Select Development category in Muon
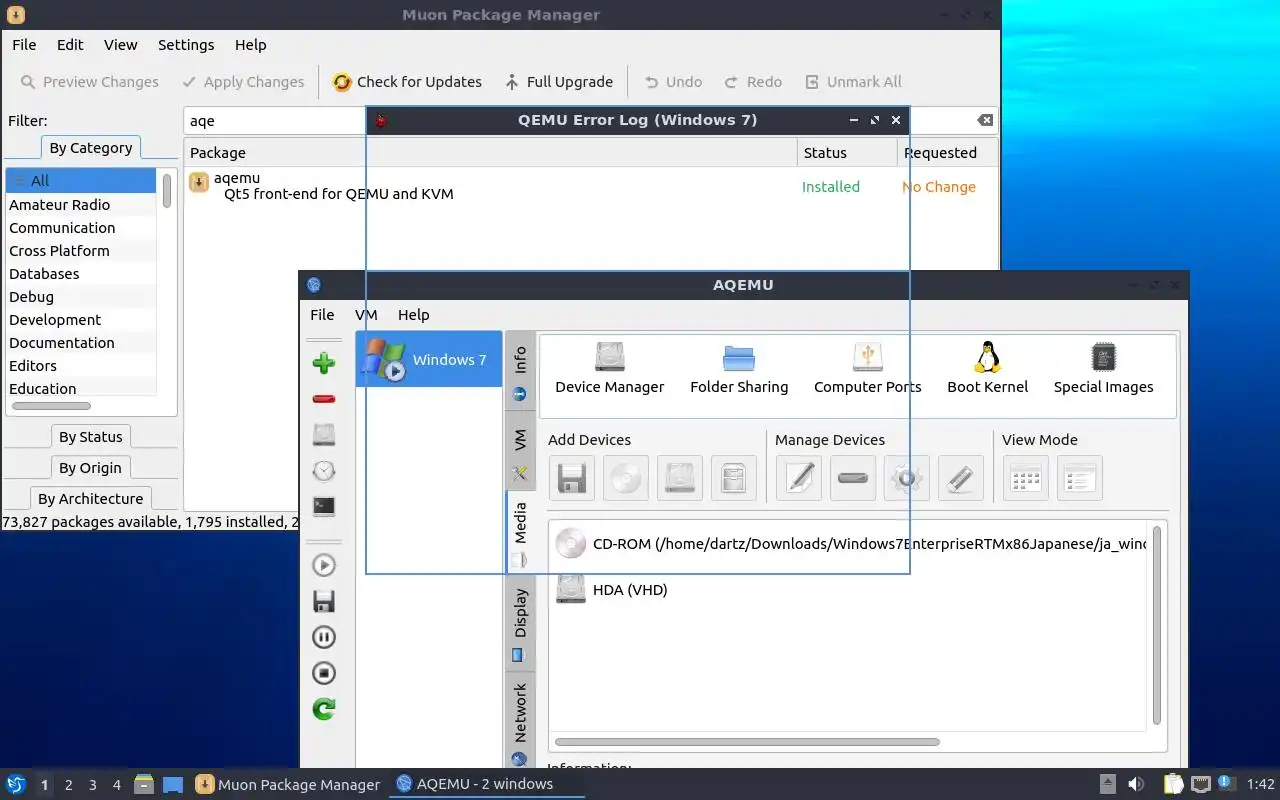This screenshot has width=1280, height=800. (x=81, y=320)
